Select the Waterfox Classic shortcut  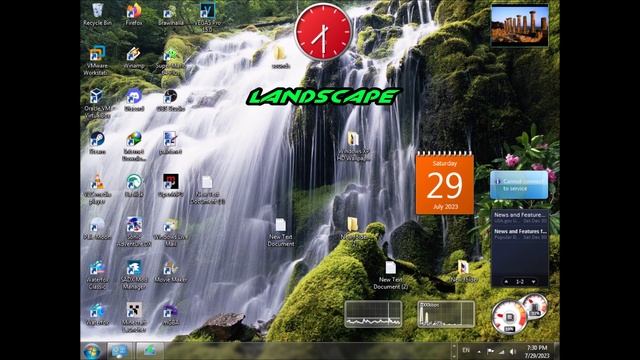97,275
